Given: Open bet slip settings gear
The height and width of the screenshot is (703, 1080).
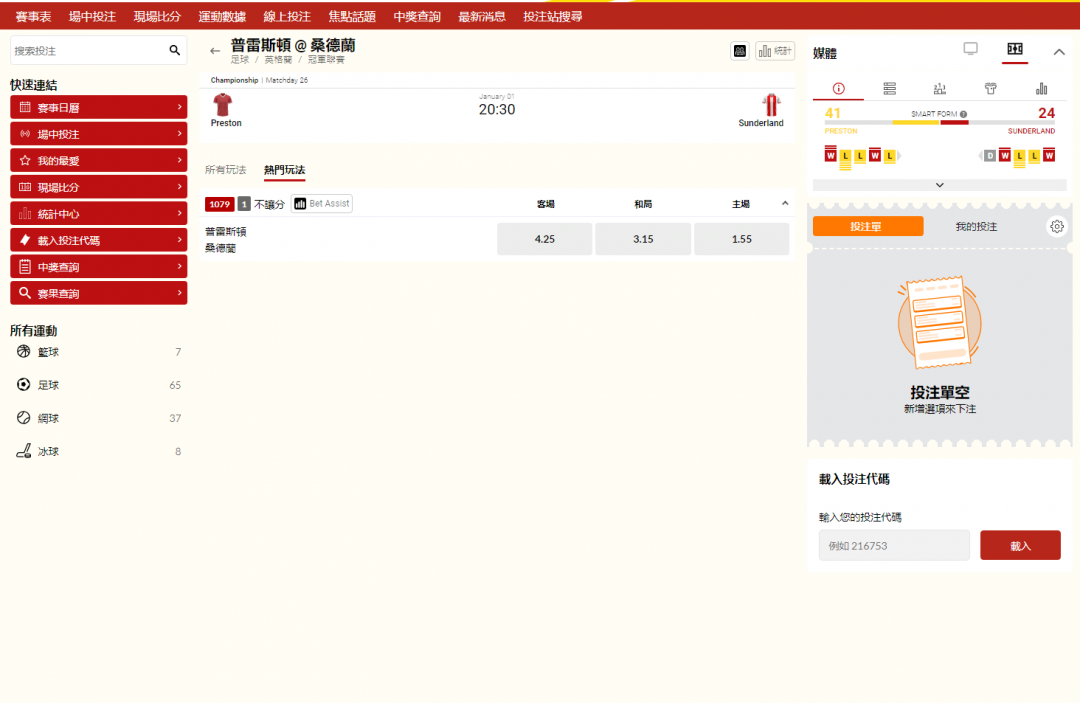Looking at the screenshot, I should tap(1057, 227).
